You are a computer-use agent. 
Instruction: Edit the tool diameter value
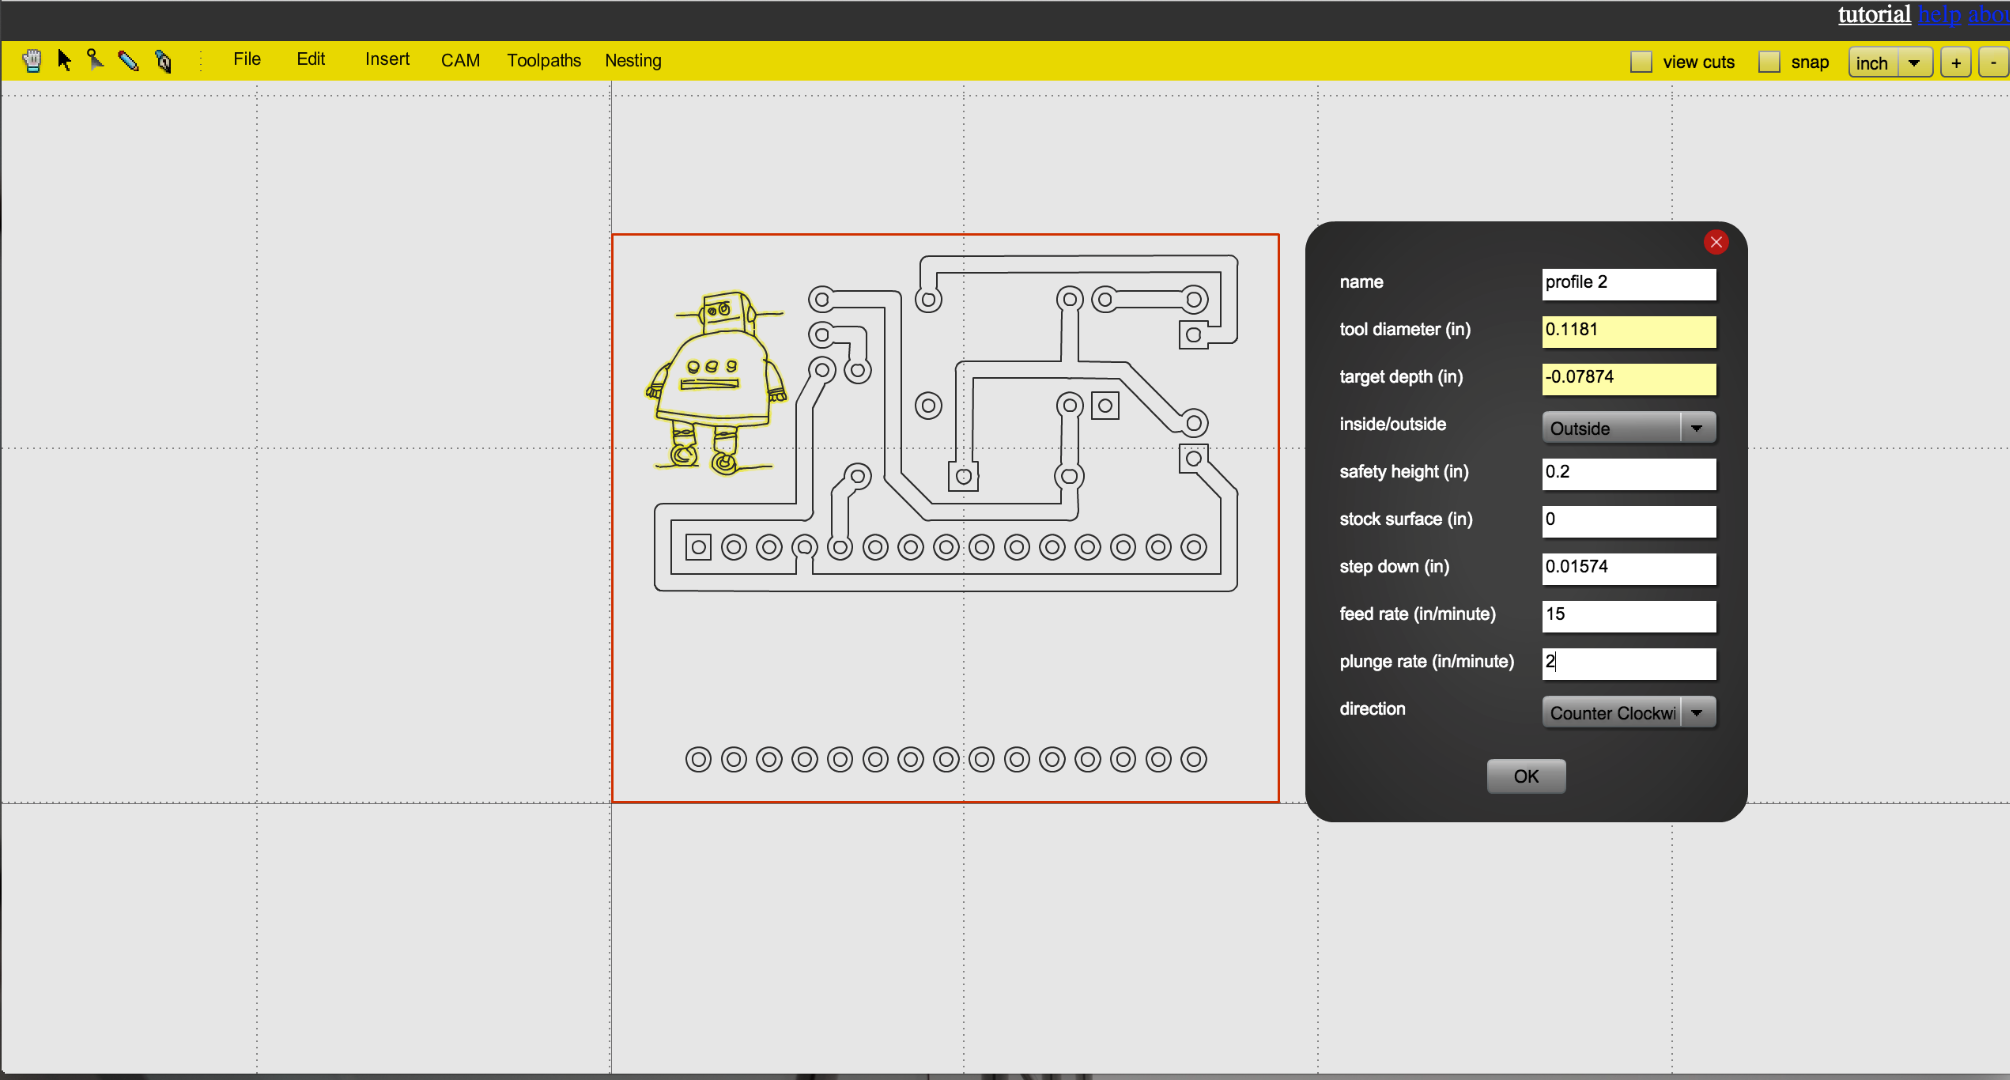[1628, 331]
